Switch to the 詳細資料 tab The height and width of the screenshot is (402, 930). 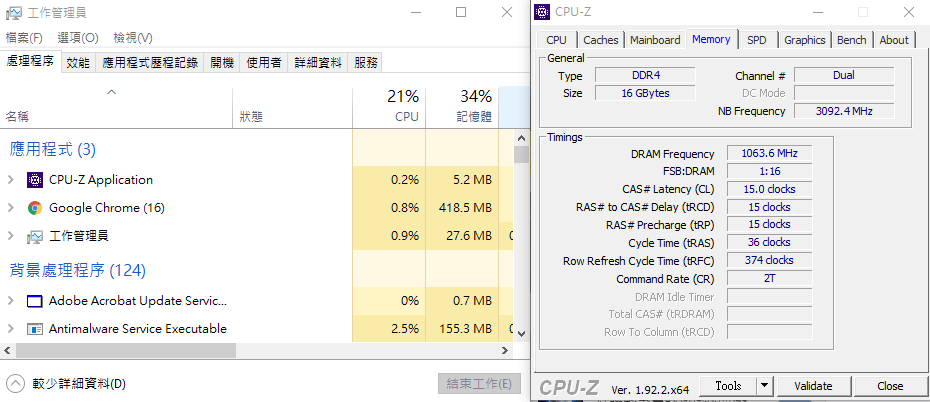[x=318, y=63]
